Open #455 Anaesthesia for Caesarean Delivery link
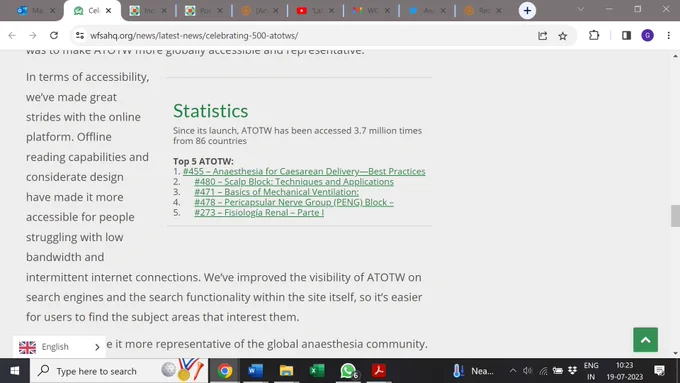 (304, 171)
